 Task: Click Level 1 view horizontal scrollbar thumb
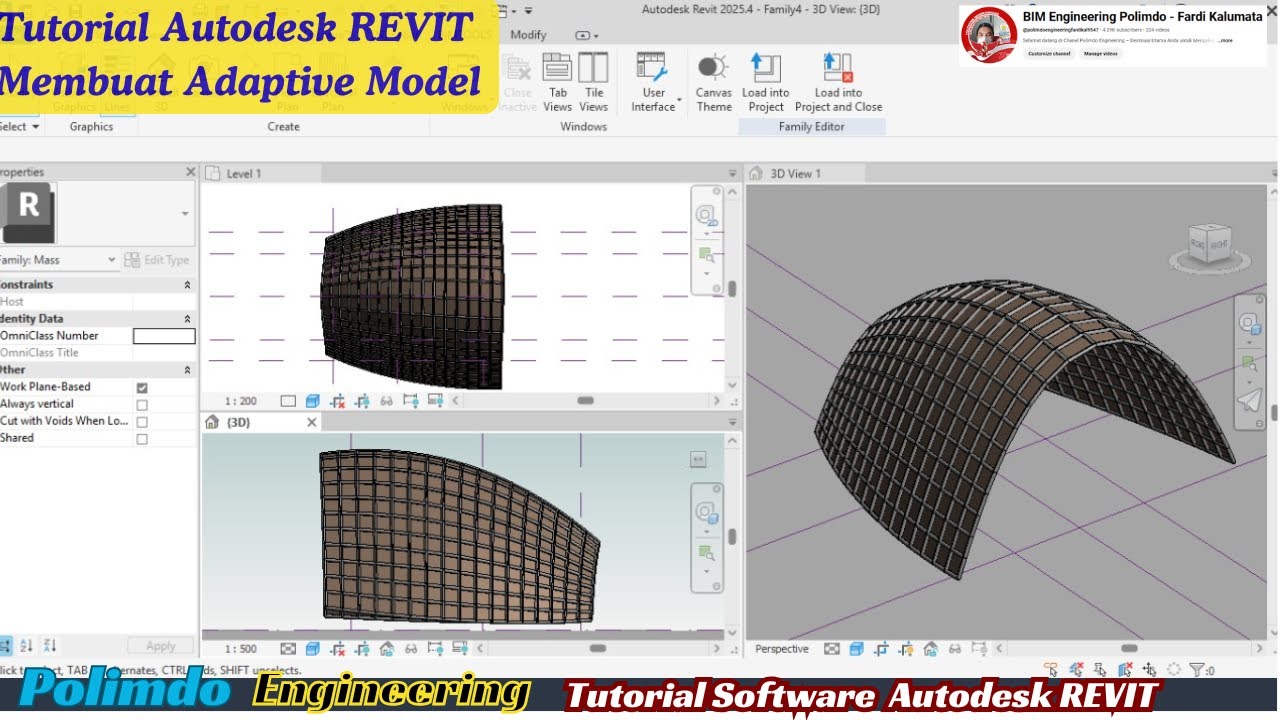[x=586, y=401]
